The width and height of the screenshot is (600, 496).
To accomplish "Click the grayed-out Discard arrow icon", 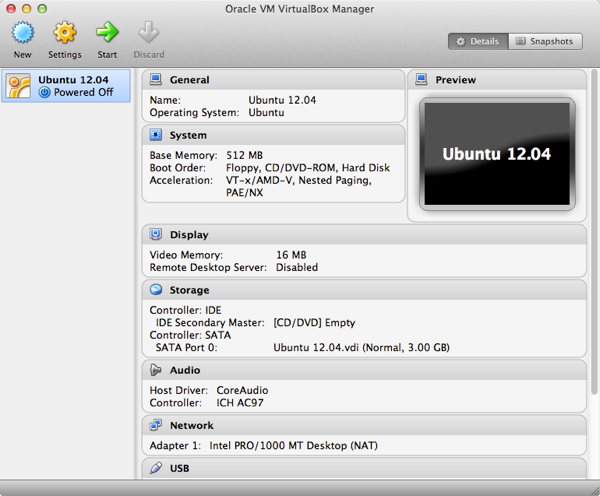I will [148, 34].
